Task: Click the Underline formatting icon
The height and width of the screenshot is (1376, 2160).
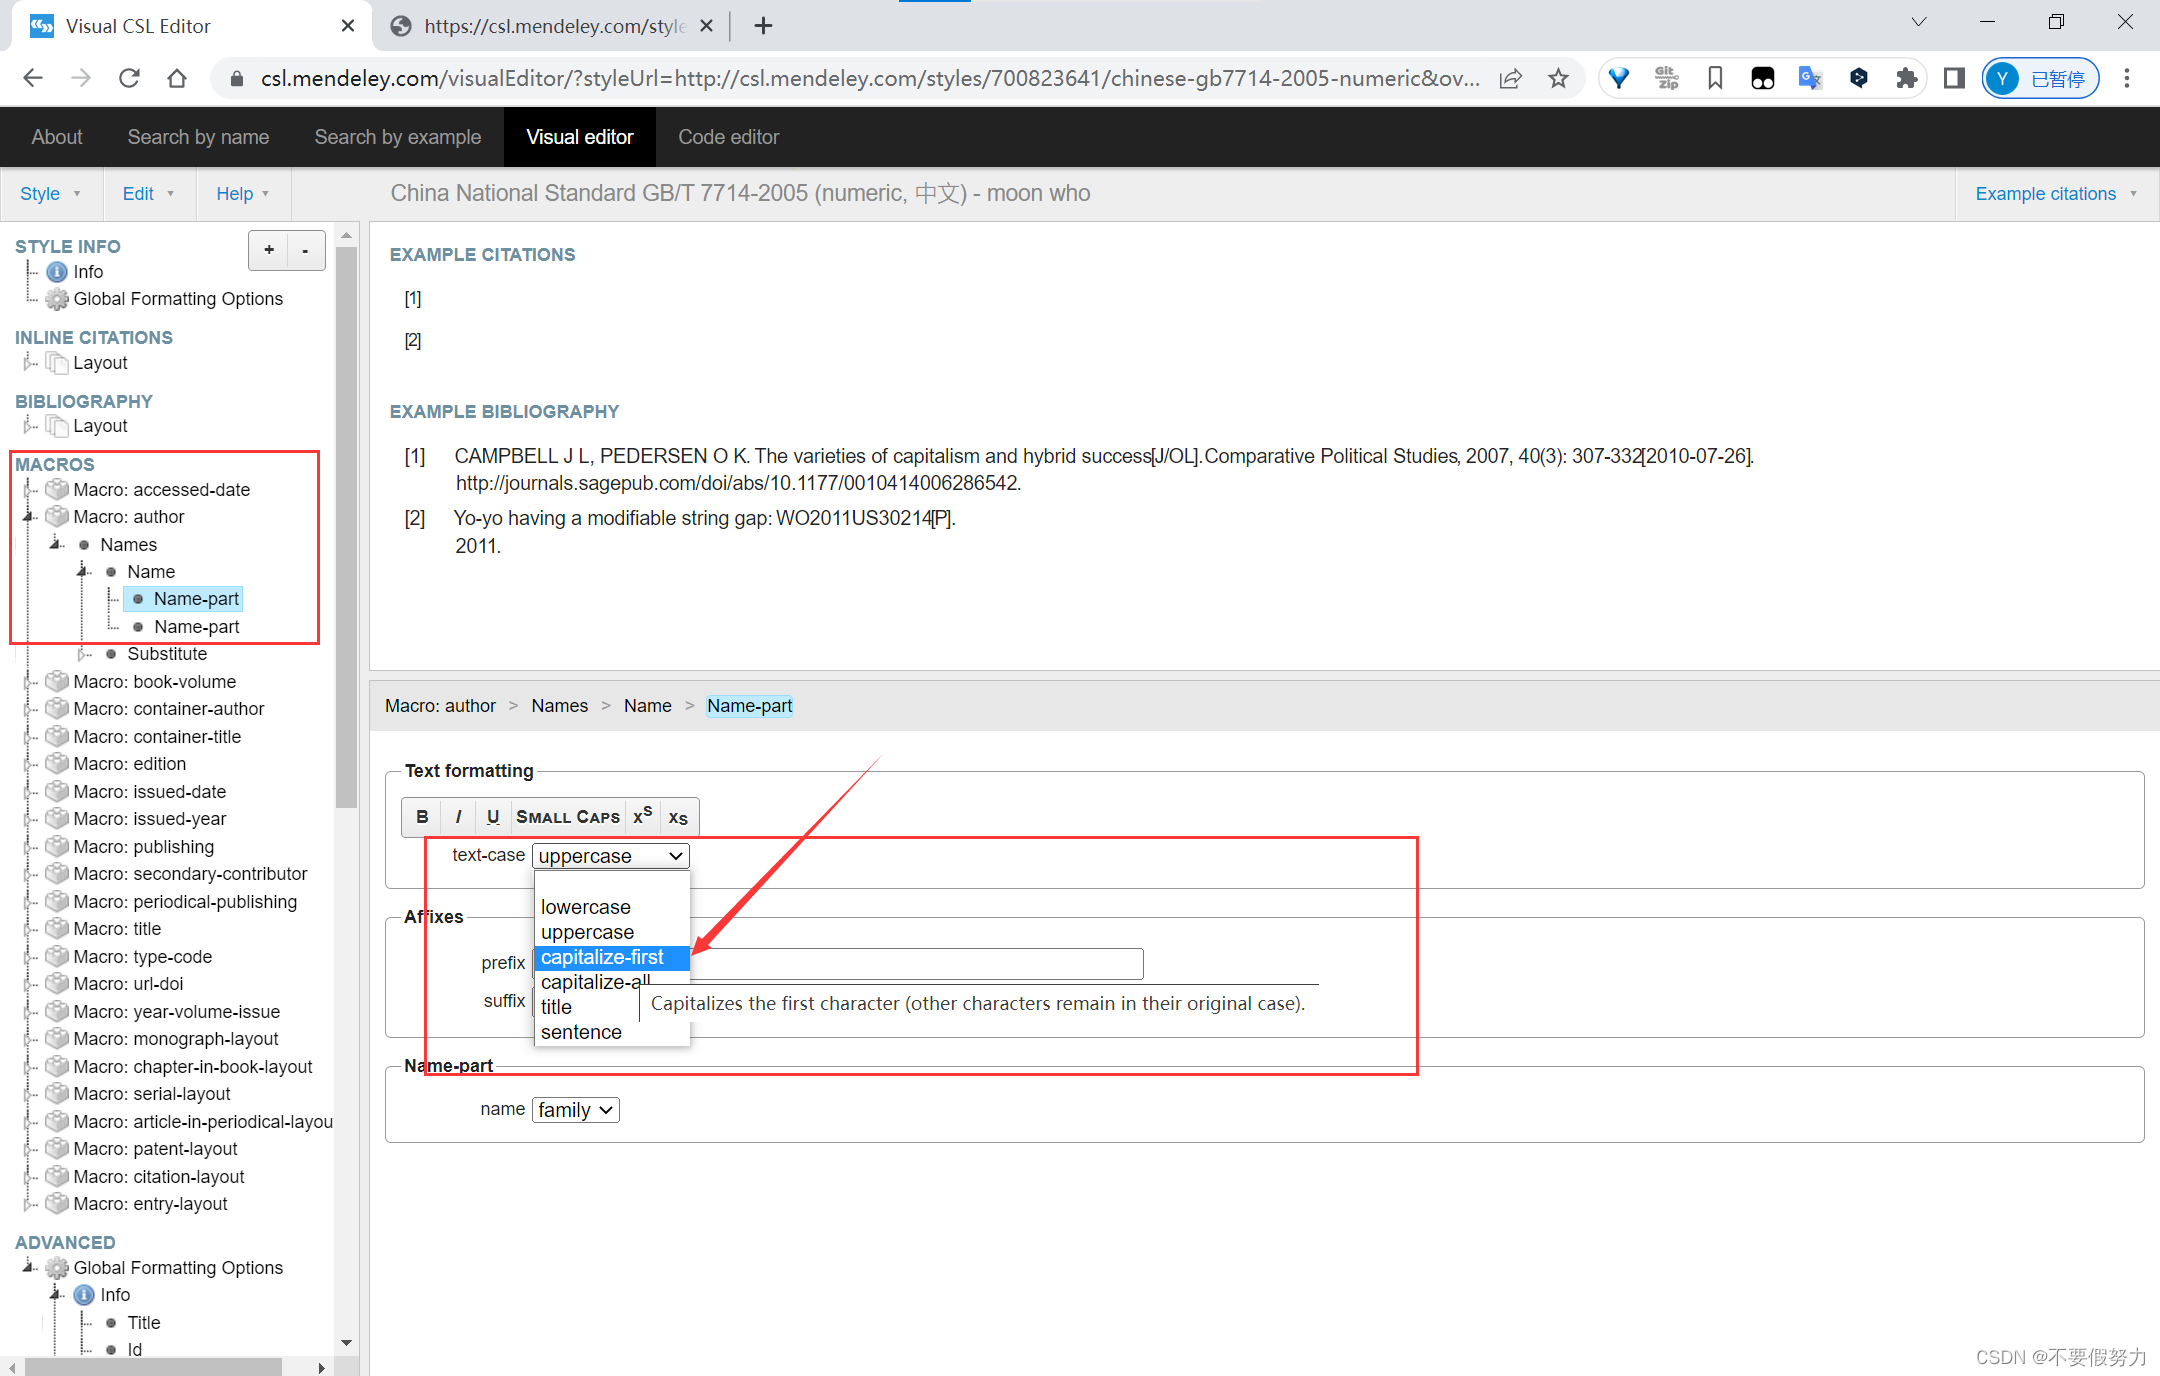Action: (491, 816)
